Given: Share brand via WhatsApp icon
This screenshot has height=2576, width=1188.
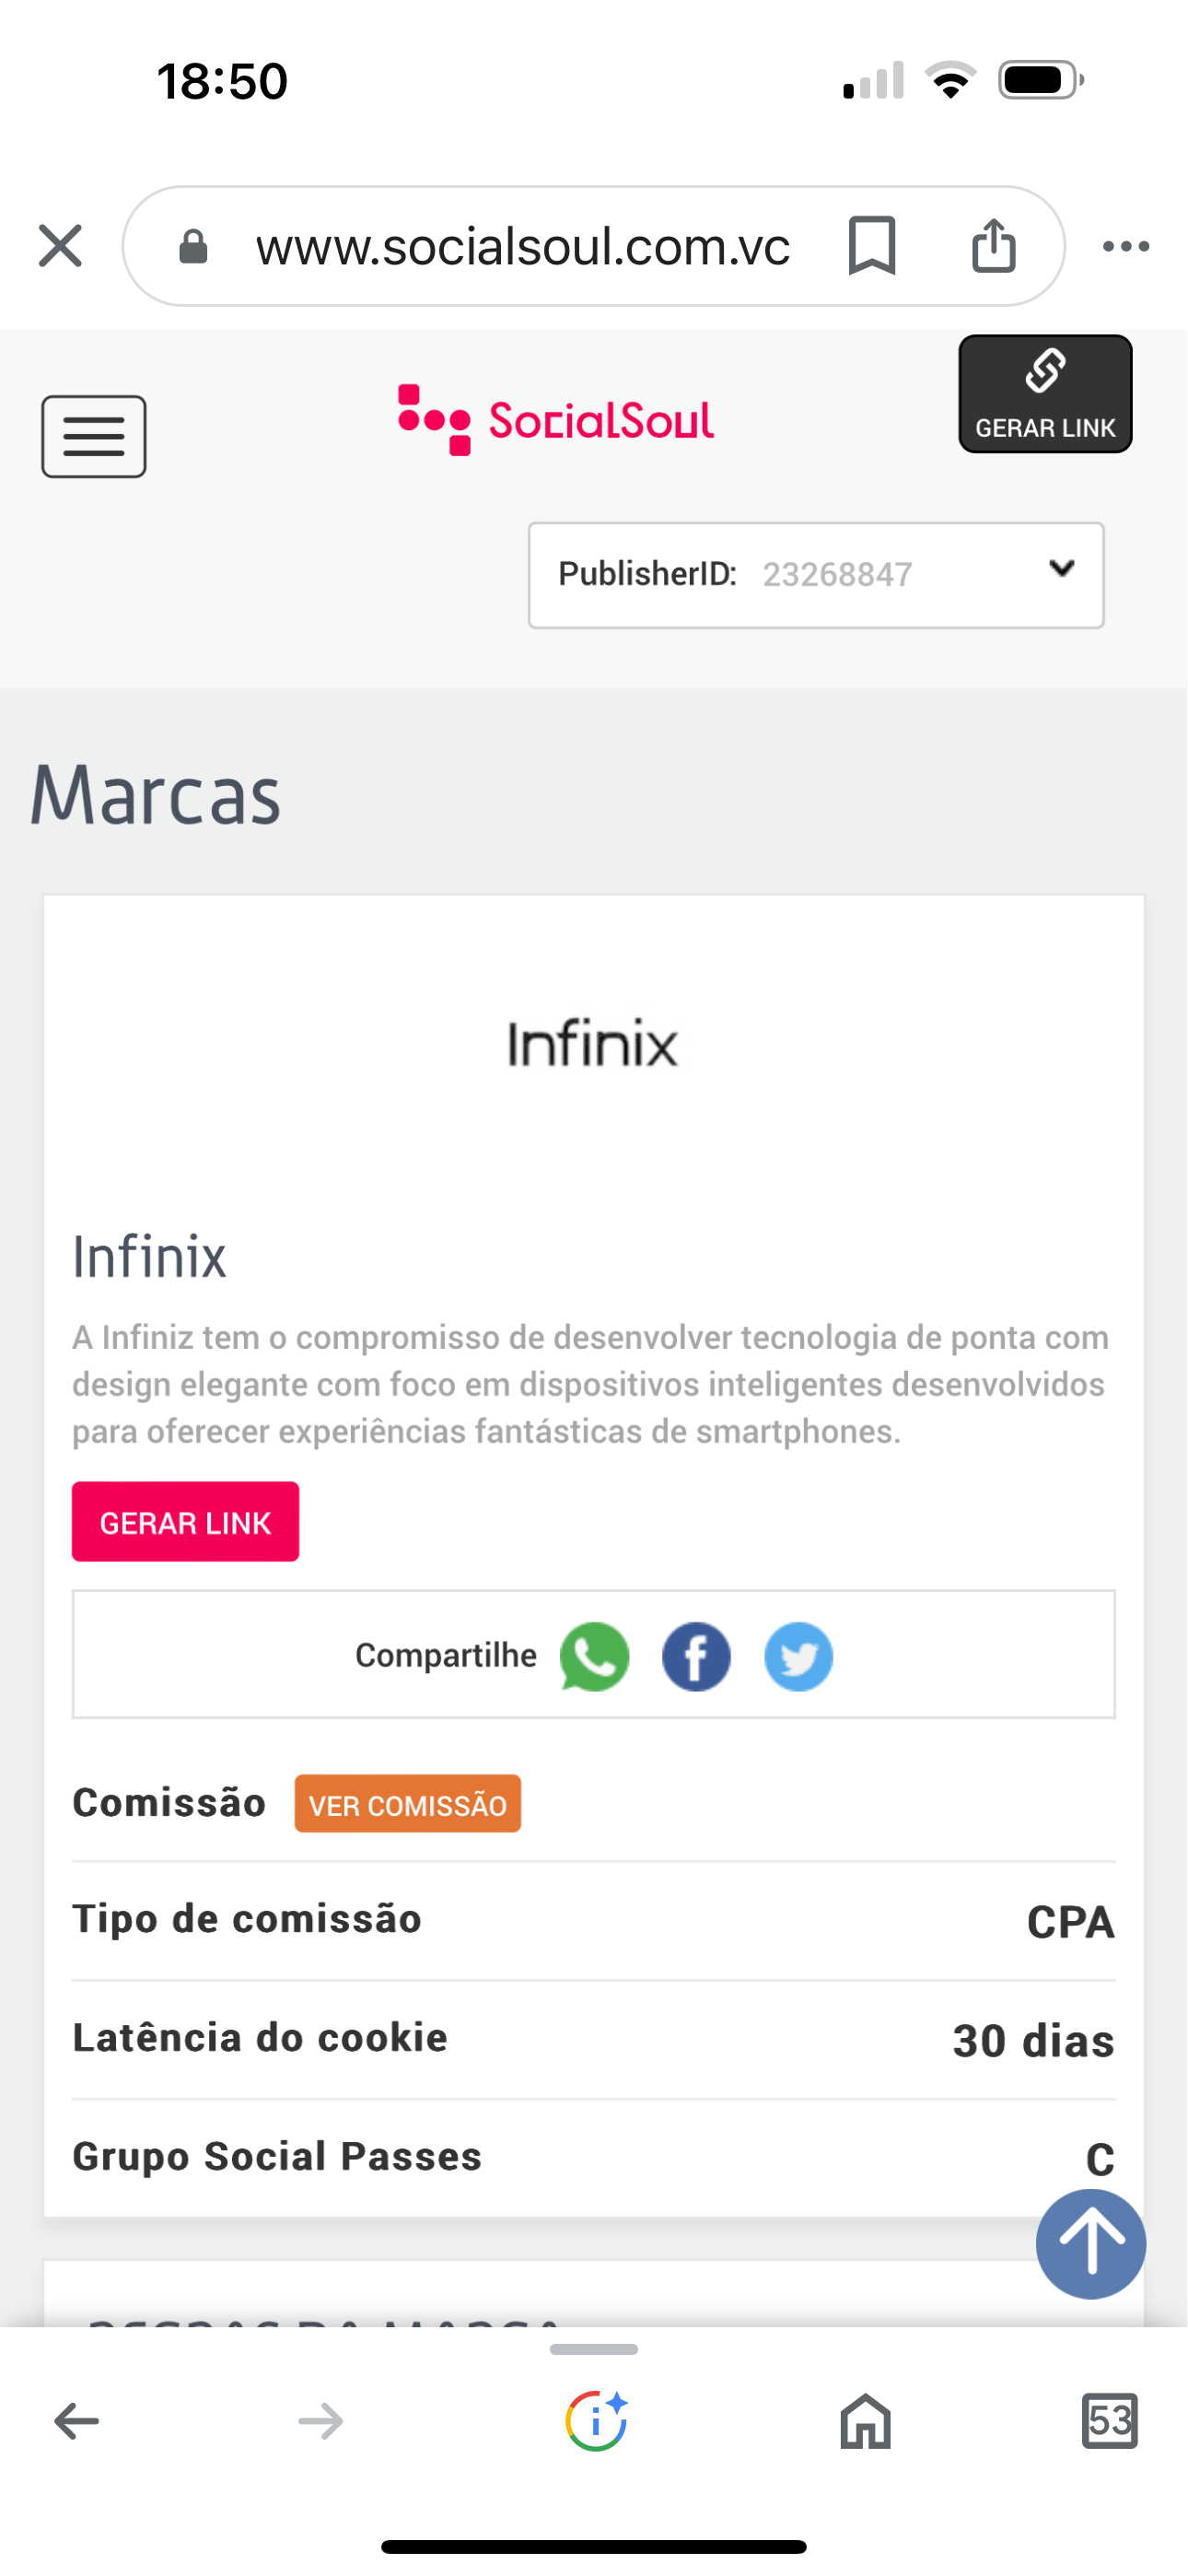Looking at the screenshot, I should click(594, 1656).
